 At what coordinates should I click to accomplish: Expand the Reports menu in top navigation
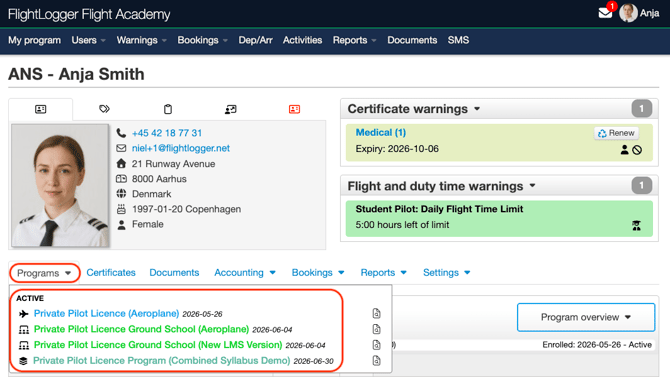point(355,40)
